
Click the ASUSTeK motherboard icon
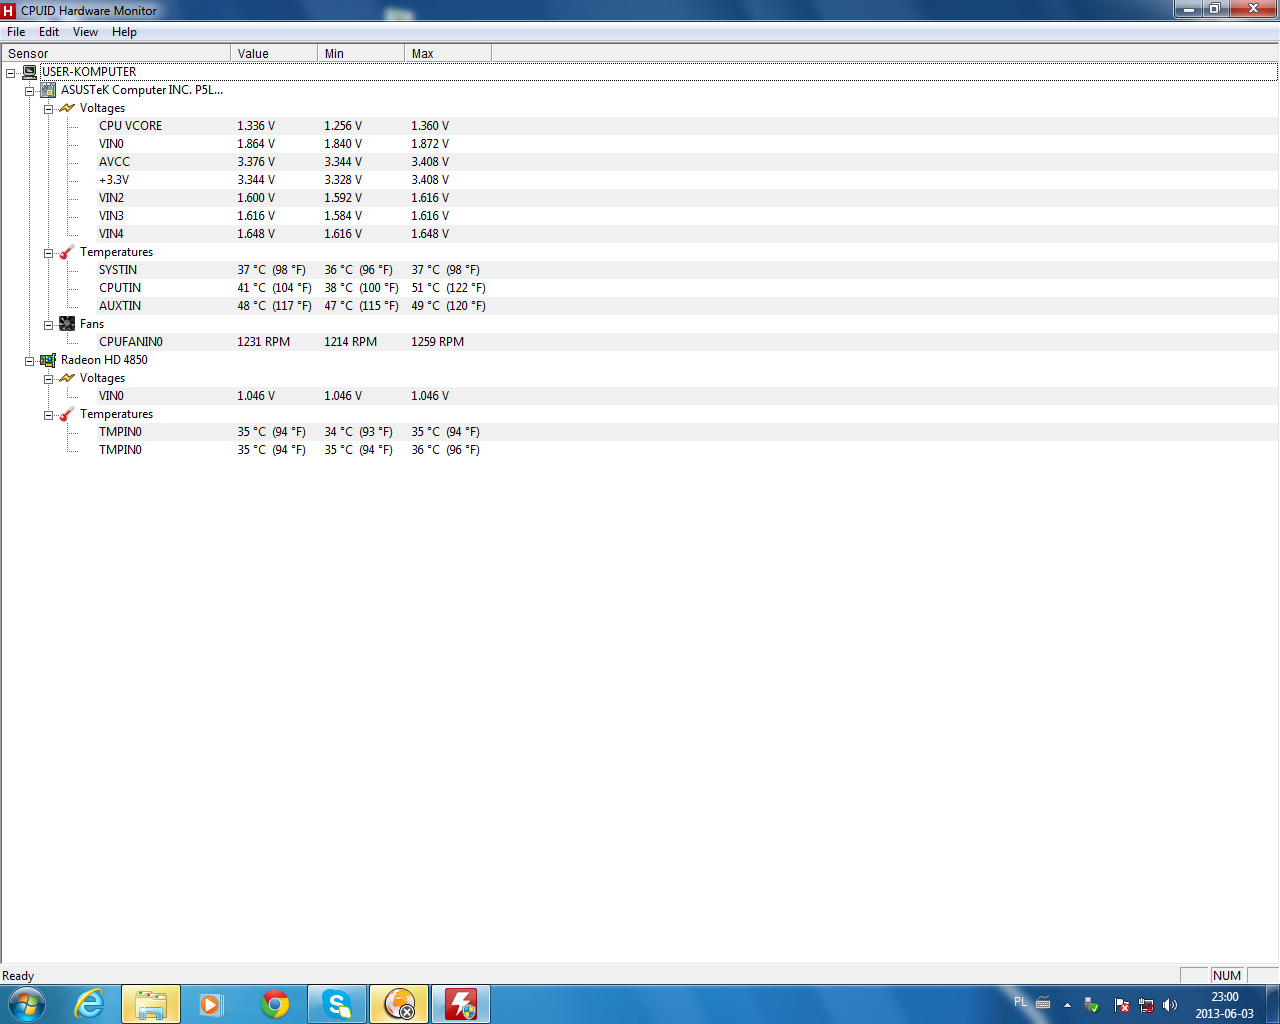[48, 90]
